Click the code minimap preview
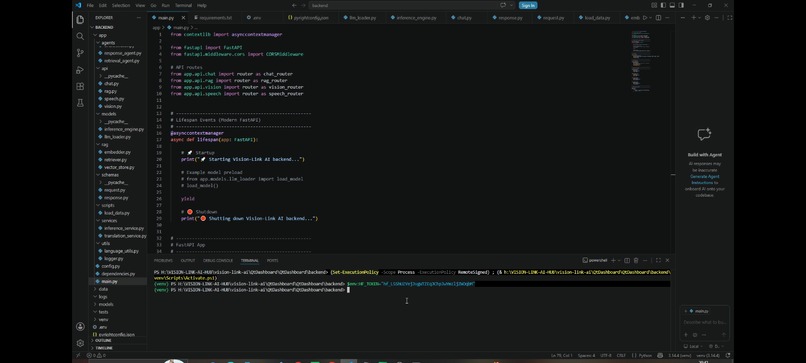Screen dimensions: 806x363 tap(645, 62)
